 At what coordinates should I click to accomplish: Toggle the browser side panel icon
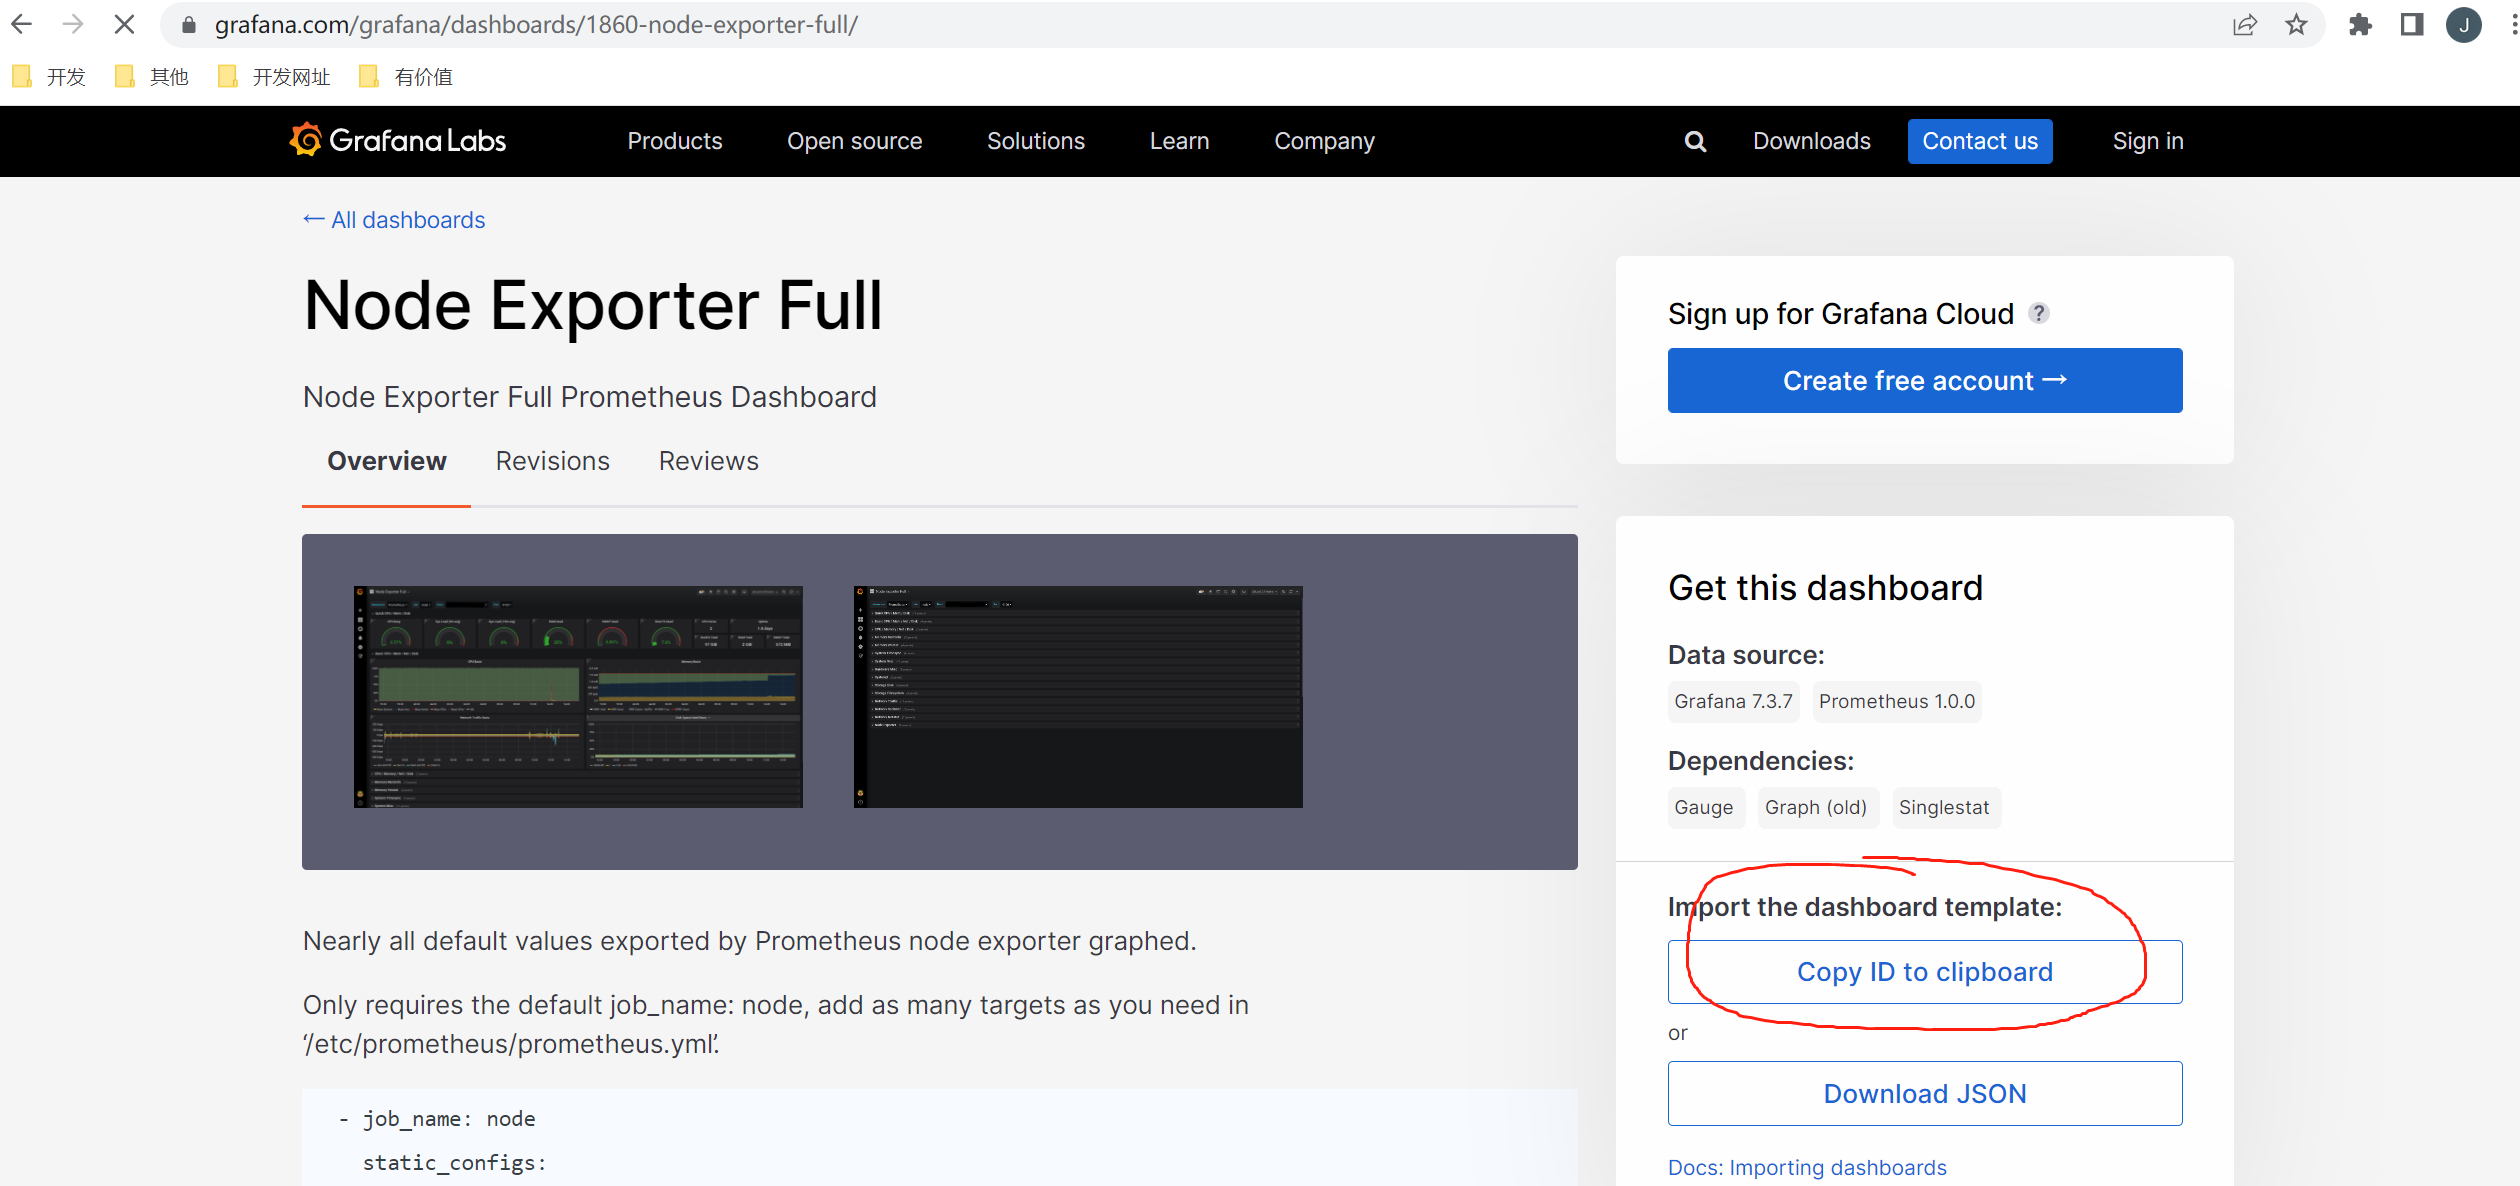[2411, 25]
